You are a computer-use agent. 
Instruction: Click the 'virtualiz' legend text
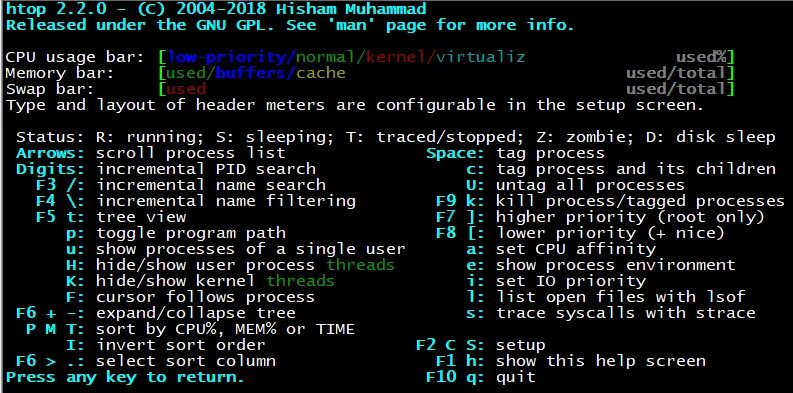click(x=480, y=57)
